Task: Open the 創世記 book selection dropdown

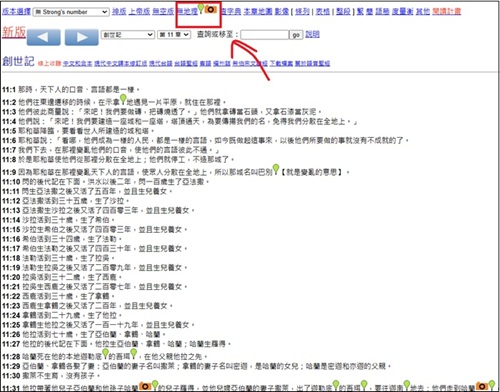Action: (127, 34)
